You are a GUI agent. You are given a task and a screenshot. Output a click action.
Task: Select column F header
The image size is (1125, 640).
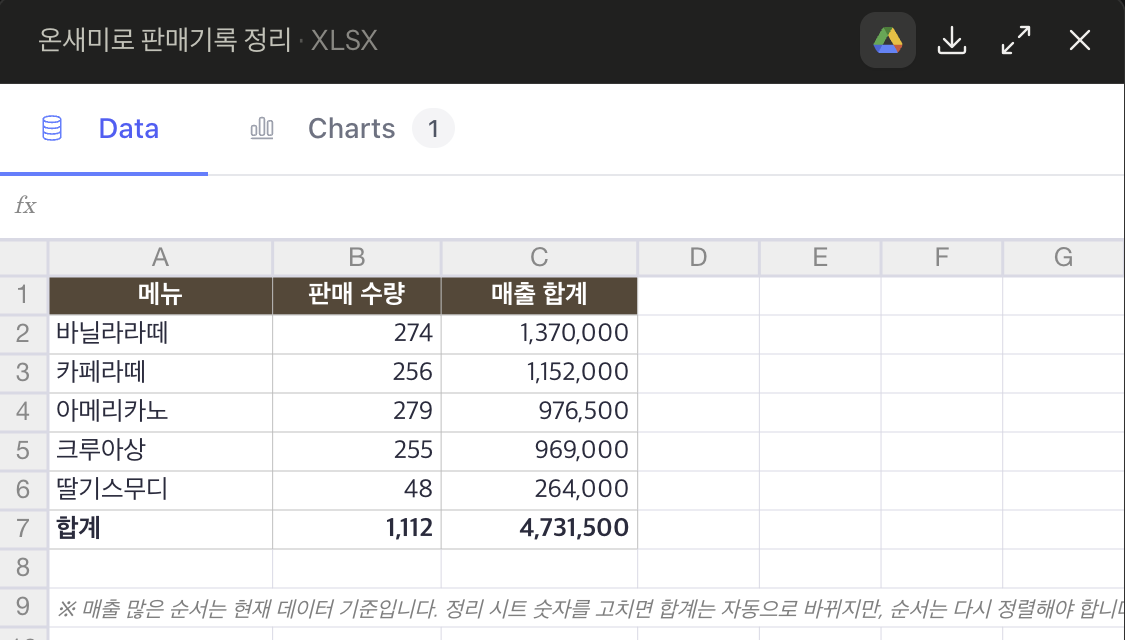[x=941, y=257]
